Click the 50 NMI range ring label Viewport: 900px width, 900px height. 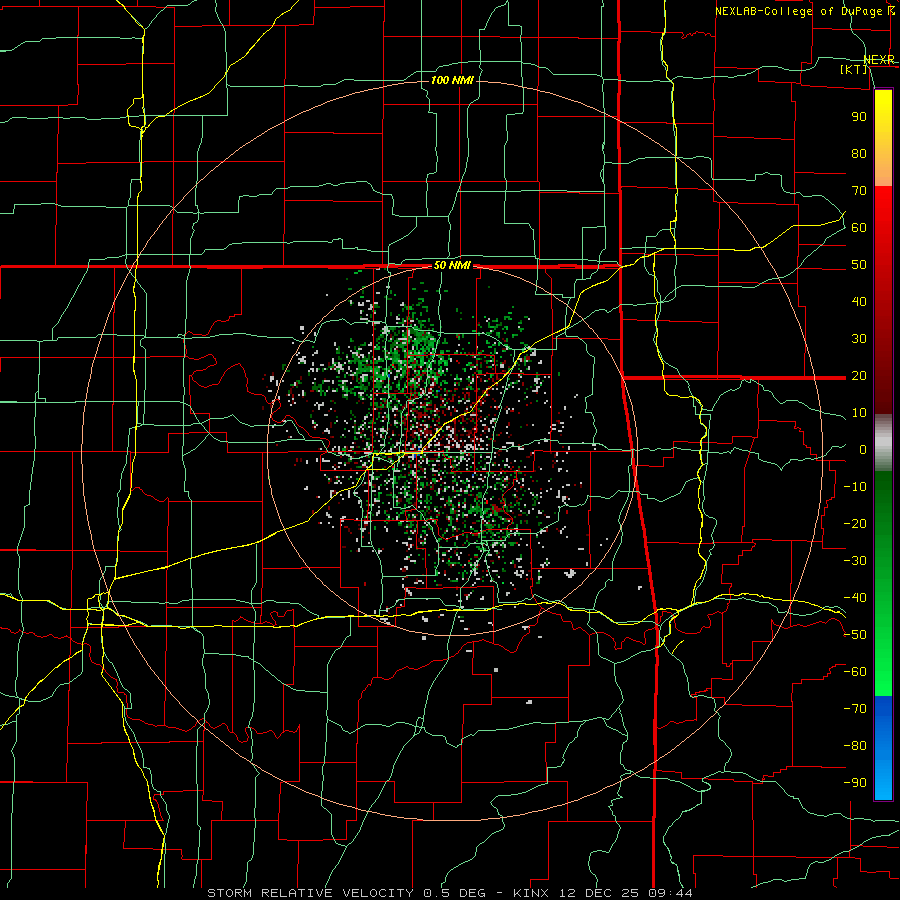coord(452,265)
